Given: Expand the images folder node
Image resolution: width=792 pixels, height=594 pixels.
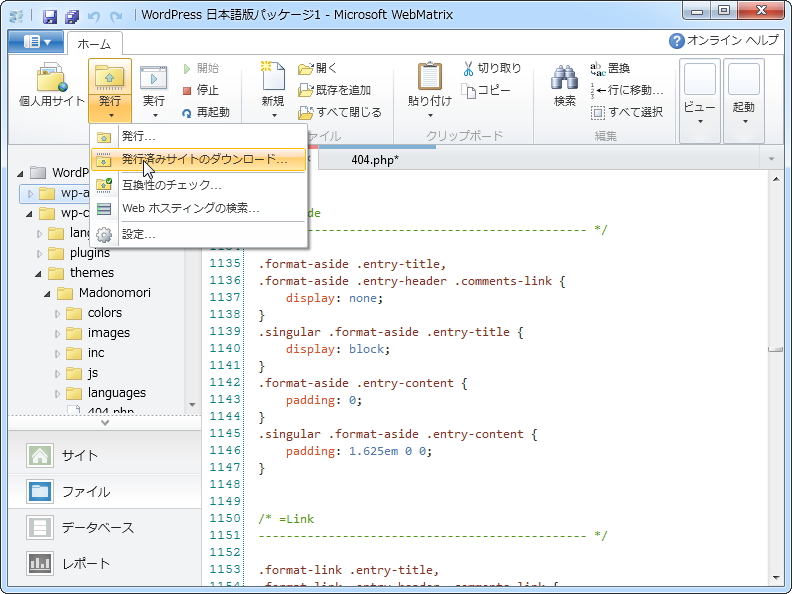Looking at the screenshot, I should coord(57,334).
